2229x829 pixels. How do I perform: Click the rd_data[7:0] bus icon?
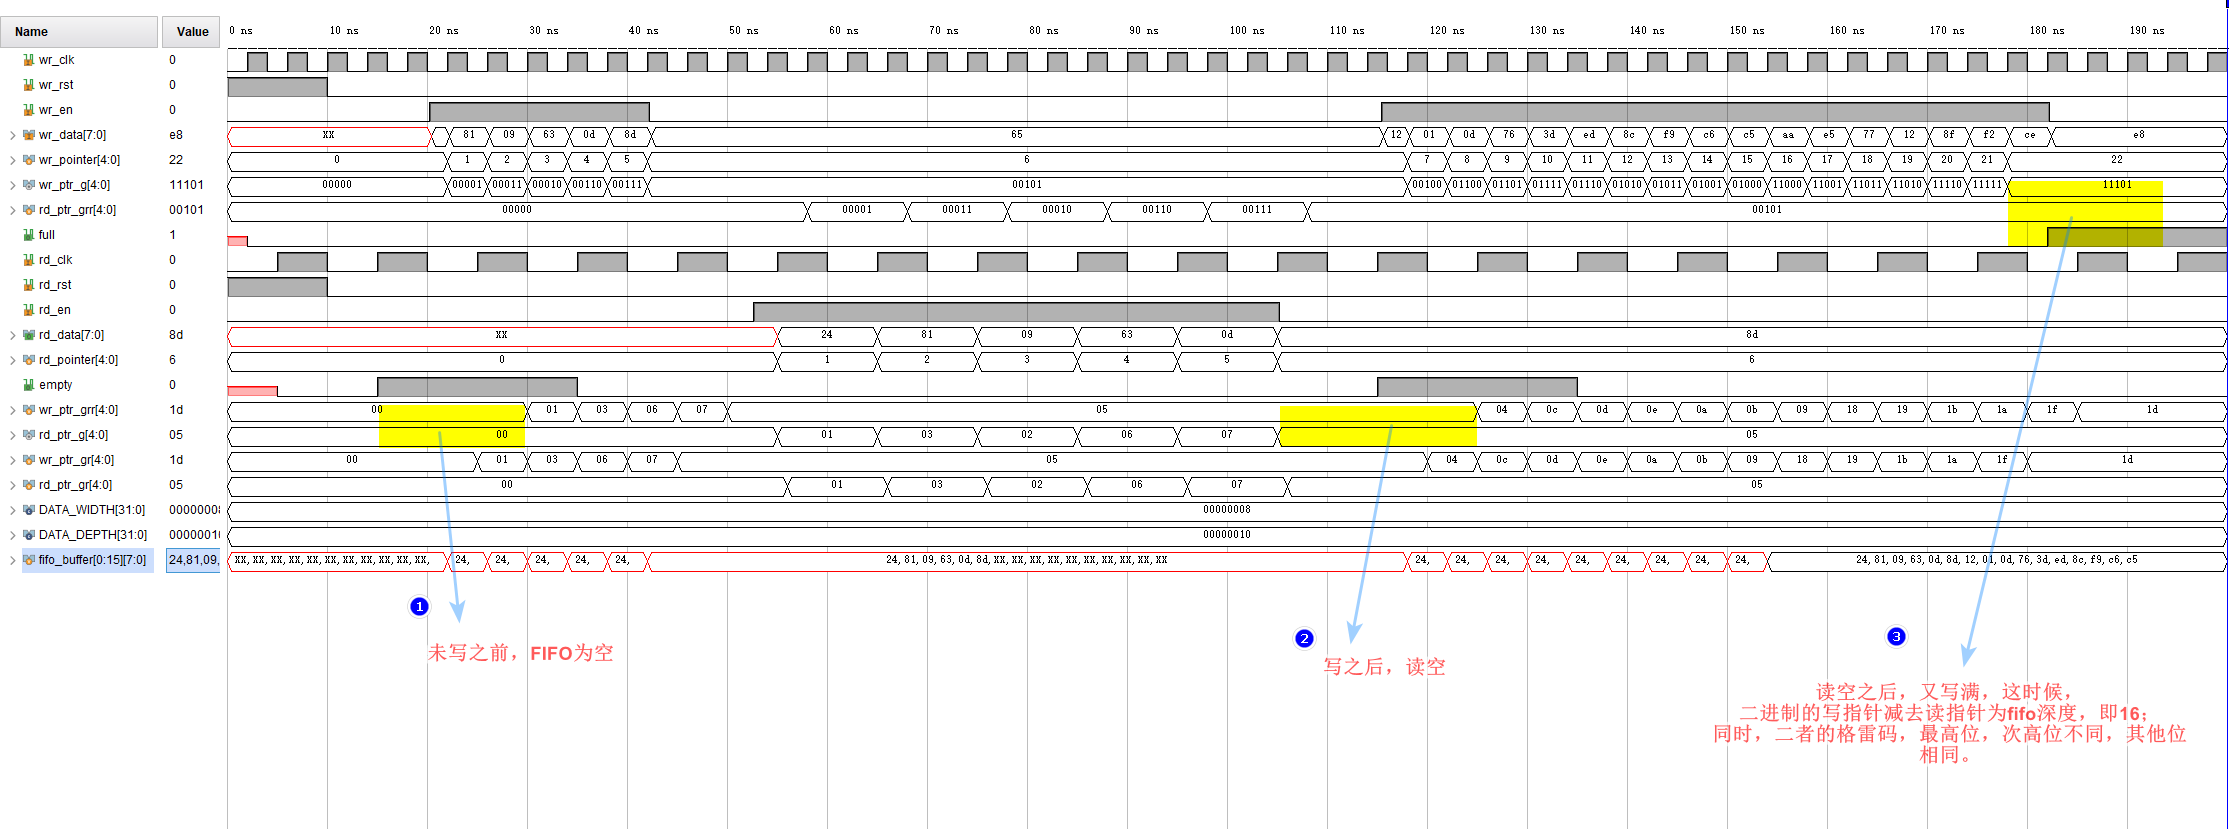tap(29, 335)
